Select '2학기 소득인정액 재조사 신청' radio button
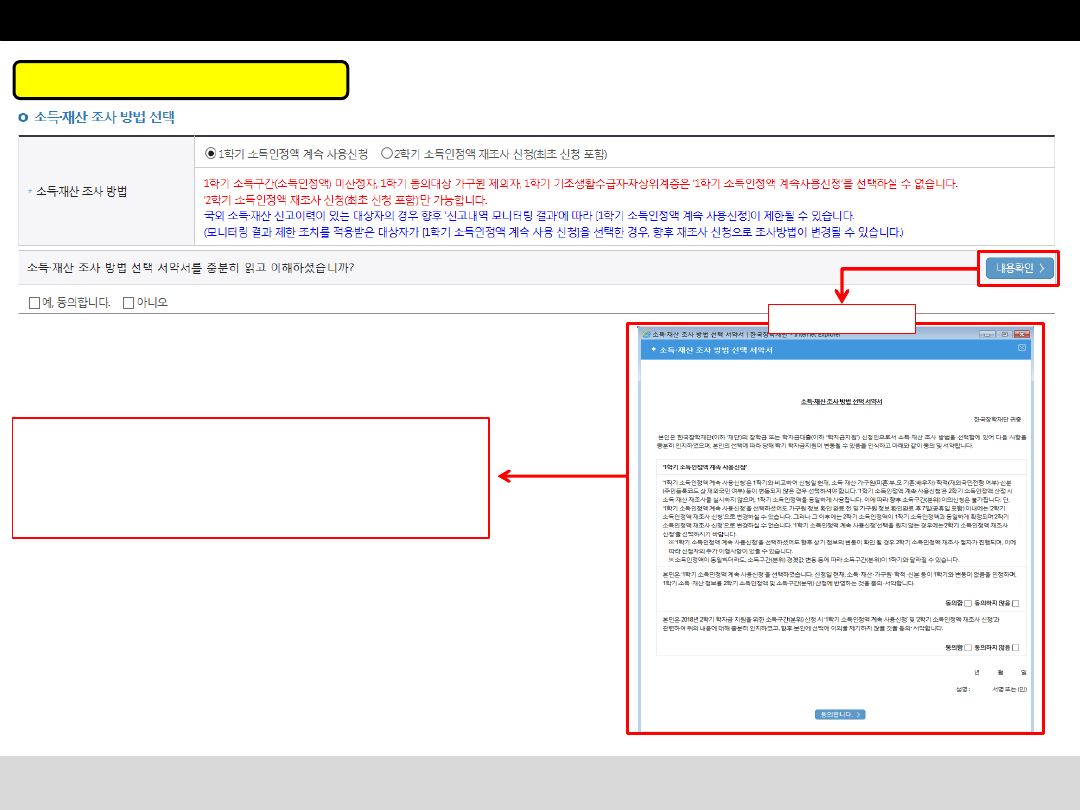The image size is (1080, 810). pyautogui.click(x=387, y=154)
